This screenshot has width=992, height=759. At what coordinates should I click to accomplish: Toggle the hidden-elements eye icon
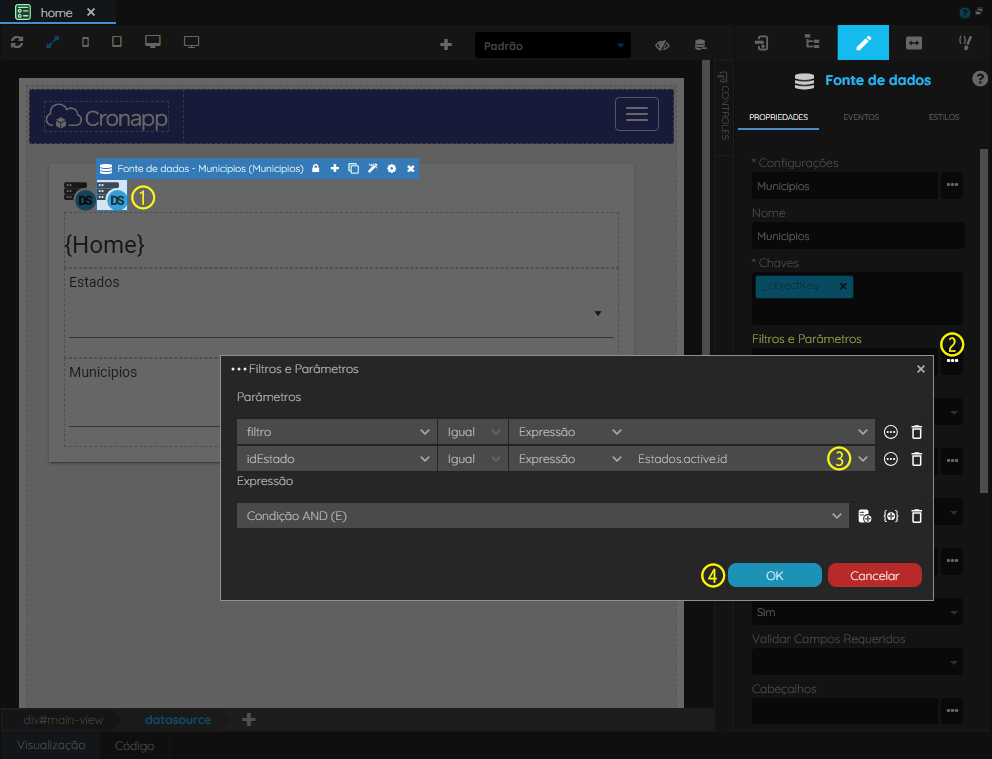pos(662,45)
